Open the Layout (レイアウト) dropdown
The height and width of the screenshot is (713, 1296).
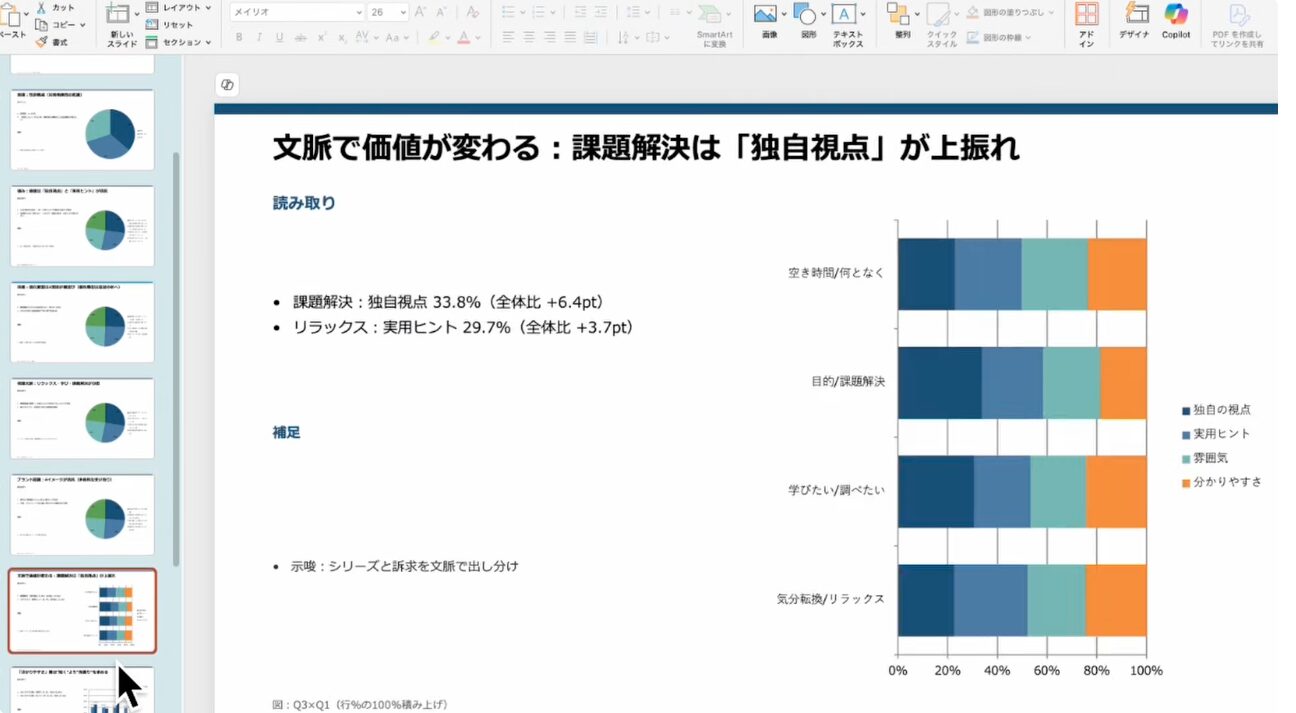click(179, 8)
